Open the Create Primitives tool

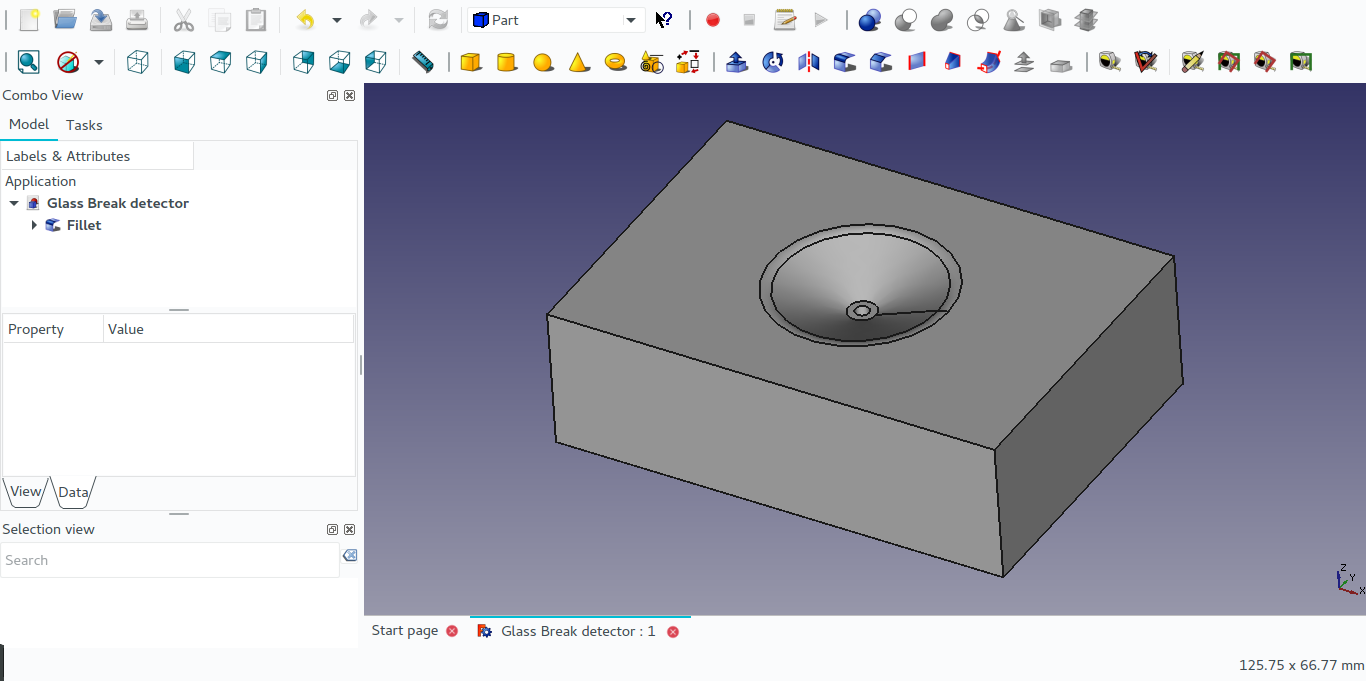click(652, 62)
